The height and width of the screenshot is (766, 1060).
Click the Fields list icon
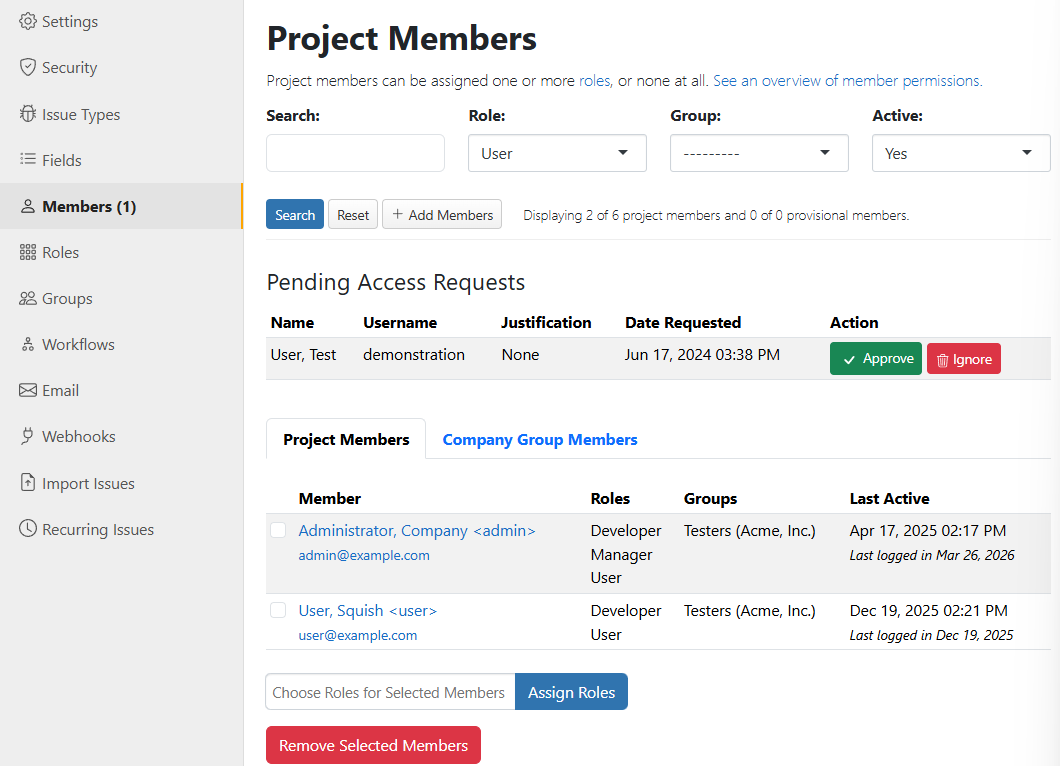click(28, 159)
